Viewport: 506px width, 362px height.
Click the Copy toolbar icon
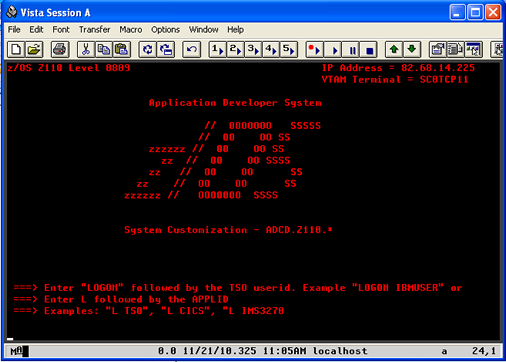pos(104,50)
